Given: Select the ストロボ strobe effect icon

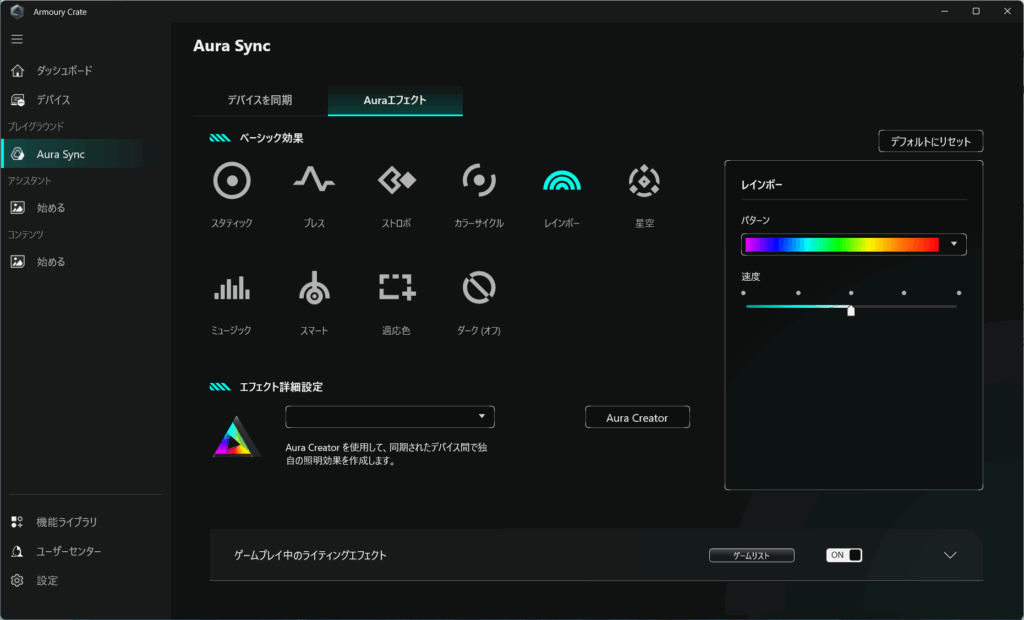Looking at the screenshot, I should [396, 180].
